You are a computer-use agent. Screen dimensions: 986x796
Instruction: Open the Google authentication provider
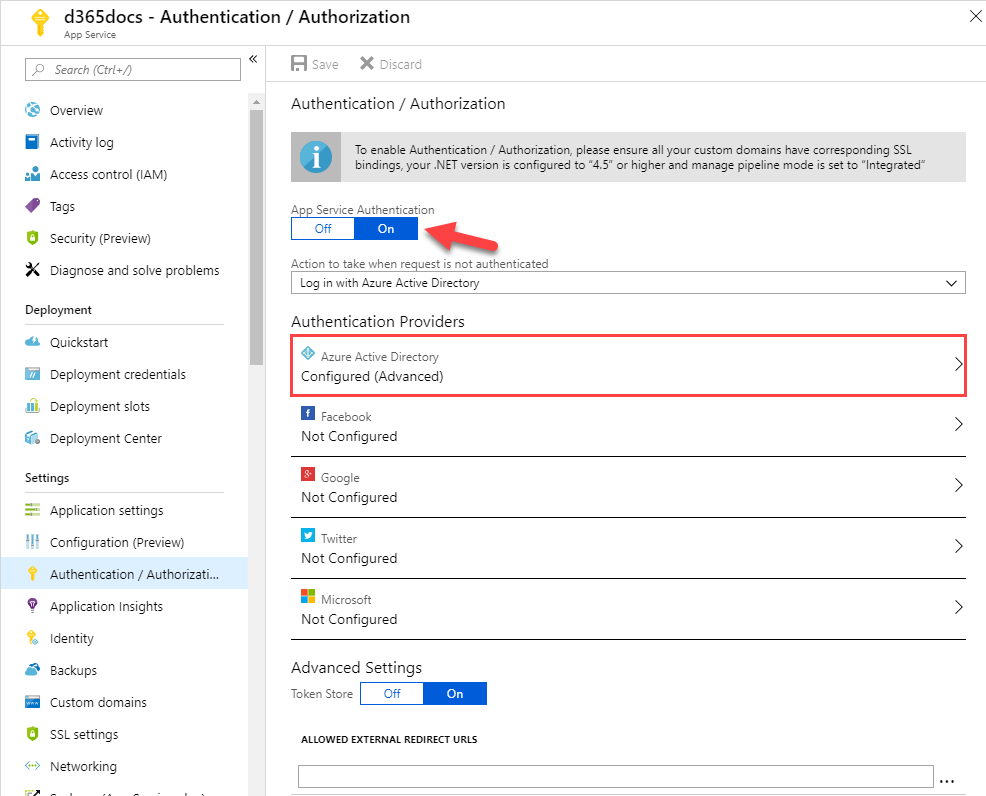[628, 487]
